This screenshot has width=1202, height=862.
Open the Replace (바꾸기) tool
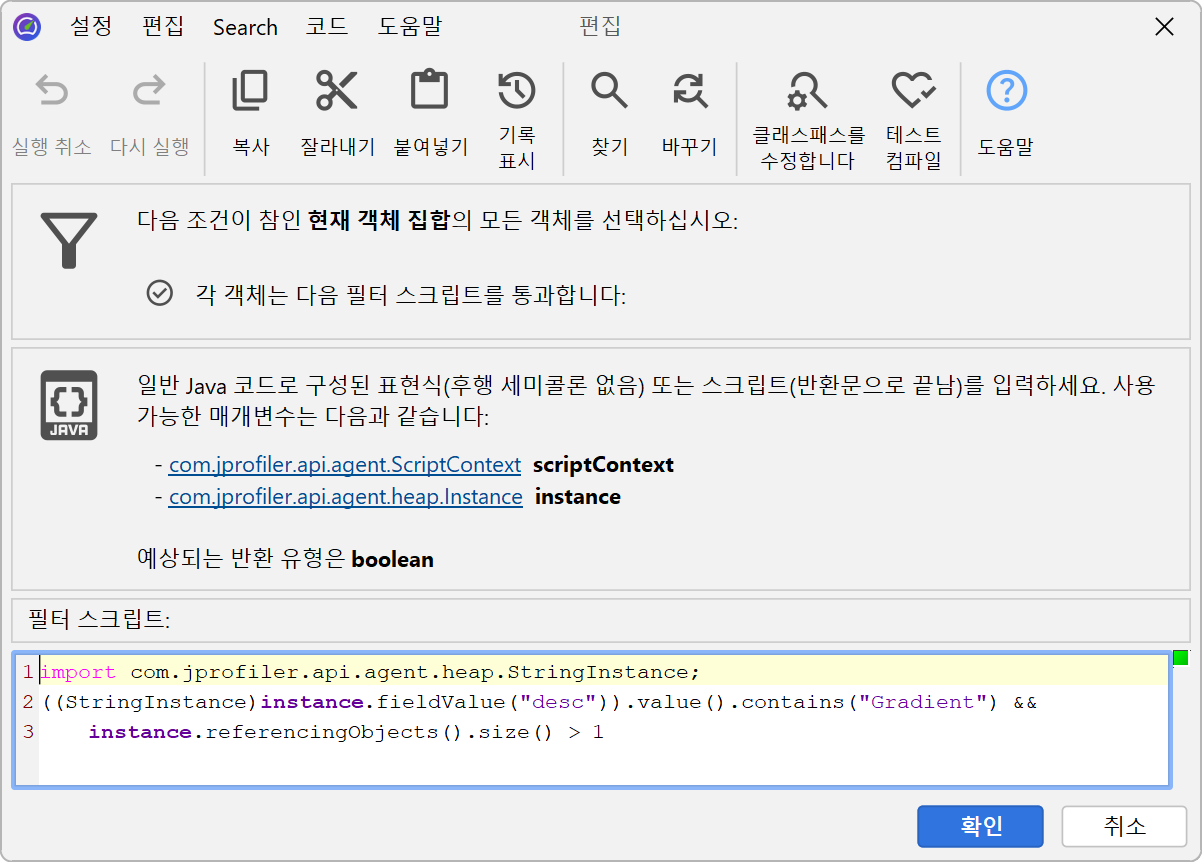[x=689, y=91]
